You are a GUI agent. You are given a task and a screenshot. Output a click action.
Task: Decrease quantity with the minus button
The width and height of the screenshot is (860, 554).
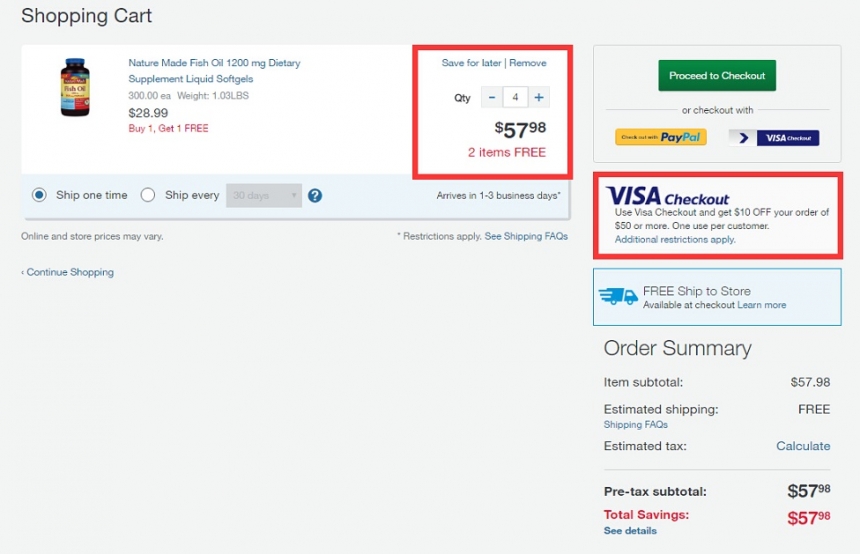[492, 98]
